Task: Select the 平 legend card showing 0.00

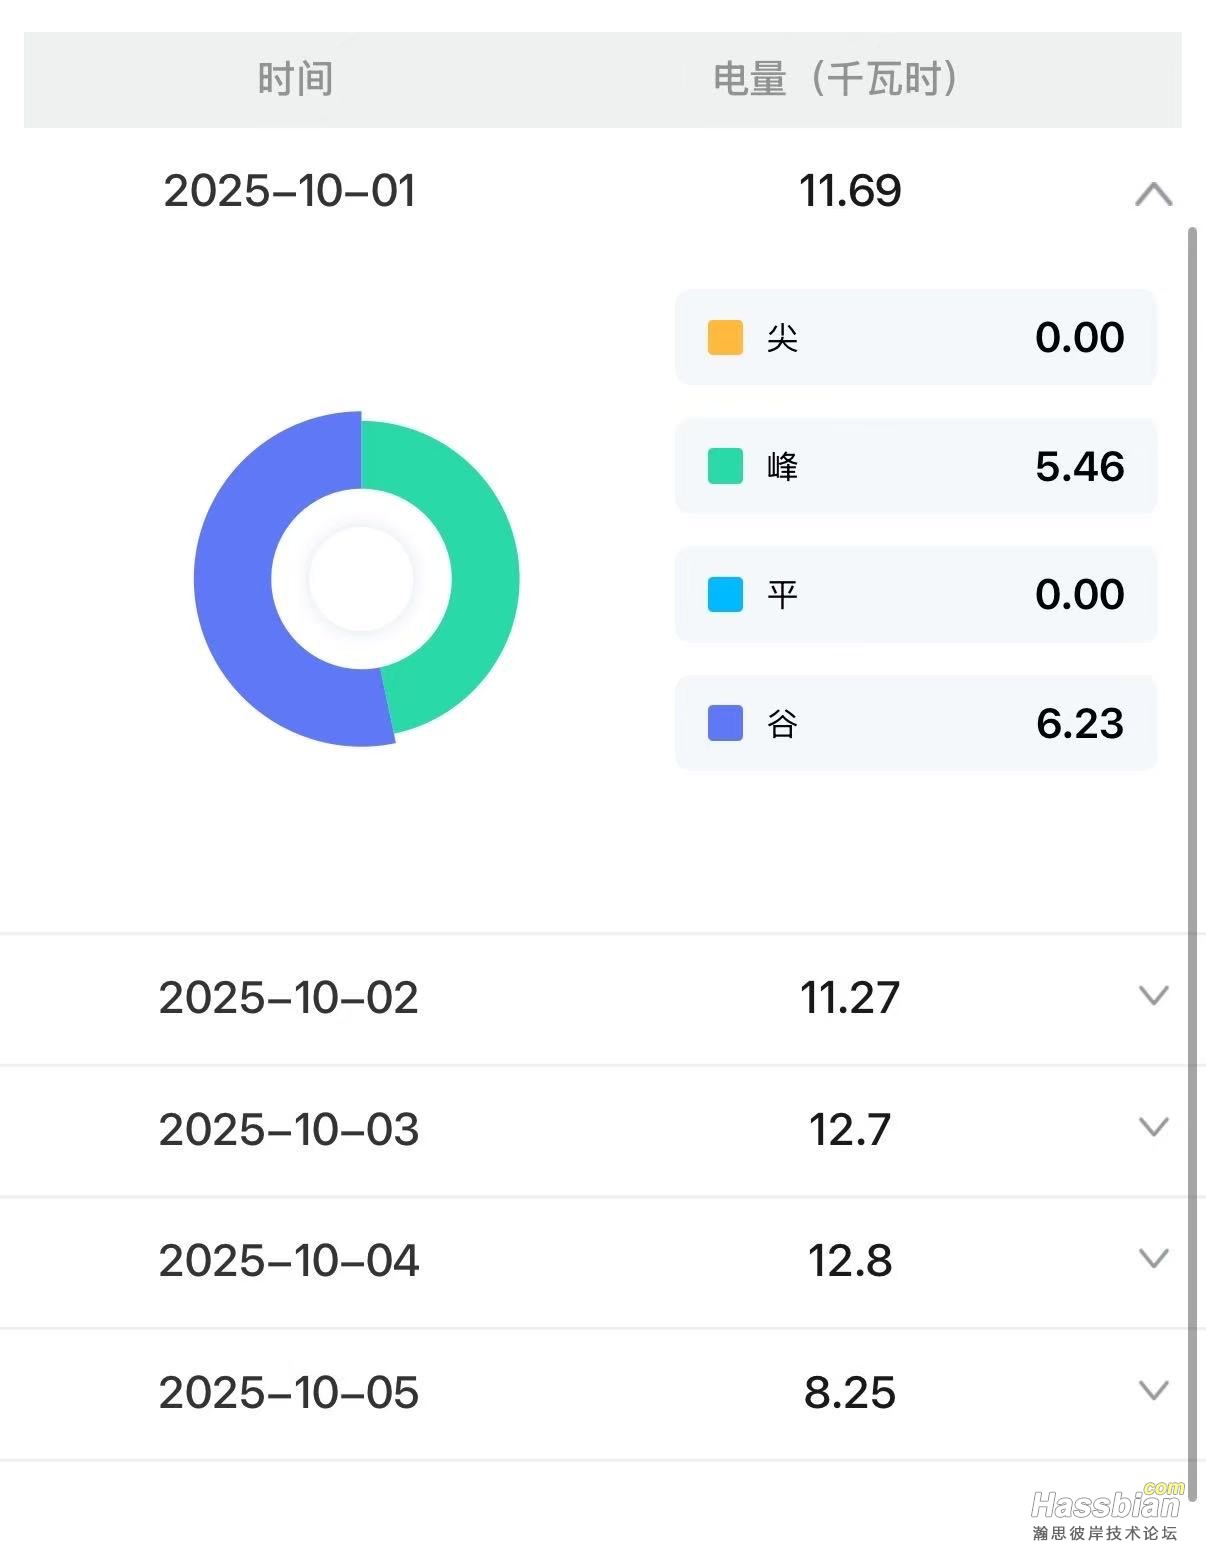Action: coord(915,594)
